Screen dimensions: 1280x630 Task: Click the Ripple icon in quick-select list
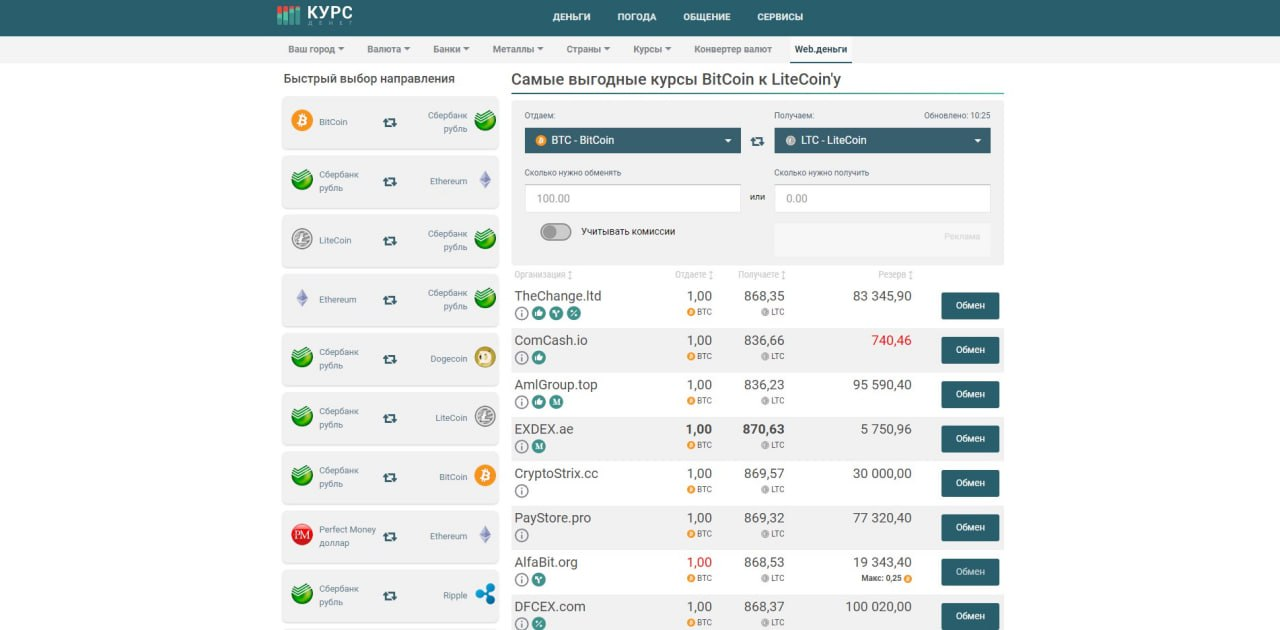click(485, 594)
